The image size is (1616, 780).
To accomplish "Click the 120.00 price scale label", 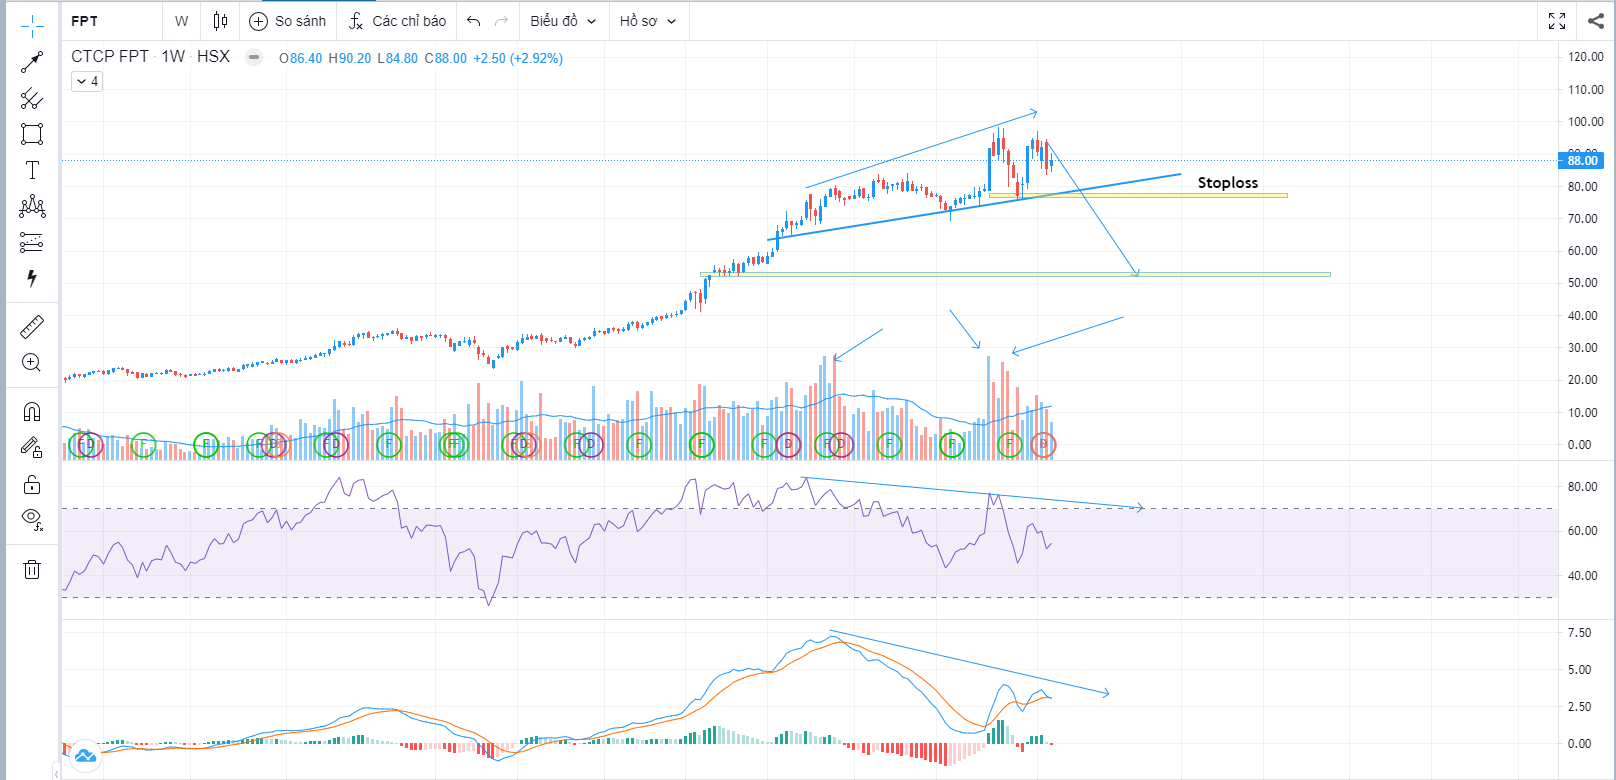I will pos(1586,57).
